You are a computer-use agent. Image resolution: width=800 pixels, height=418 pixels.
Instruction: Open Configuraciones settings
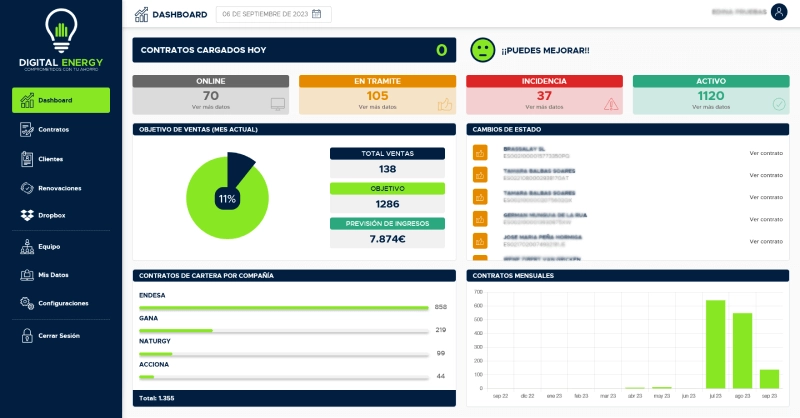[x=63, y=303]
